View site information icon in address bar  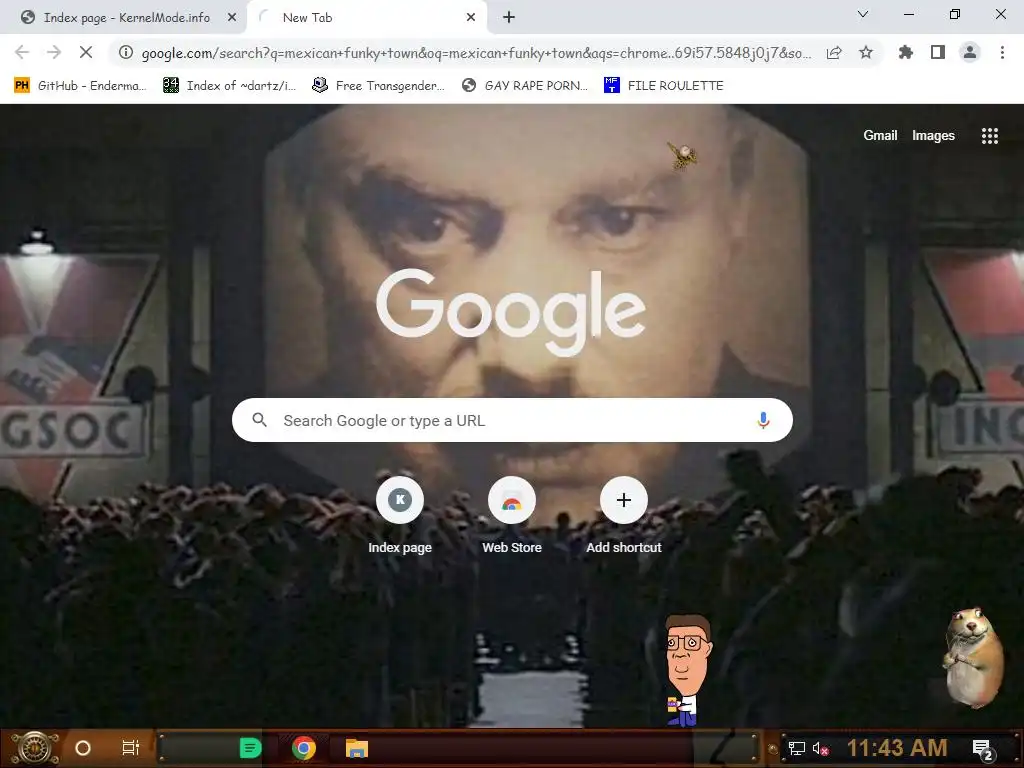[x=126, y=52]
